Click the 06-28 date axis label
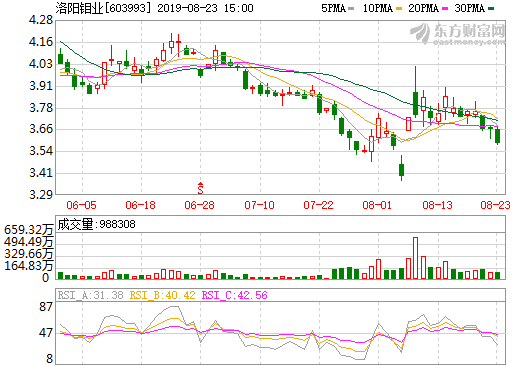Screen dimensions: 520x365 click(199, 205)
